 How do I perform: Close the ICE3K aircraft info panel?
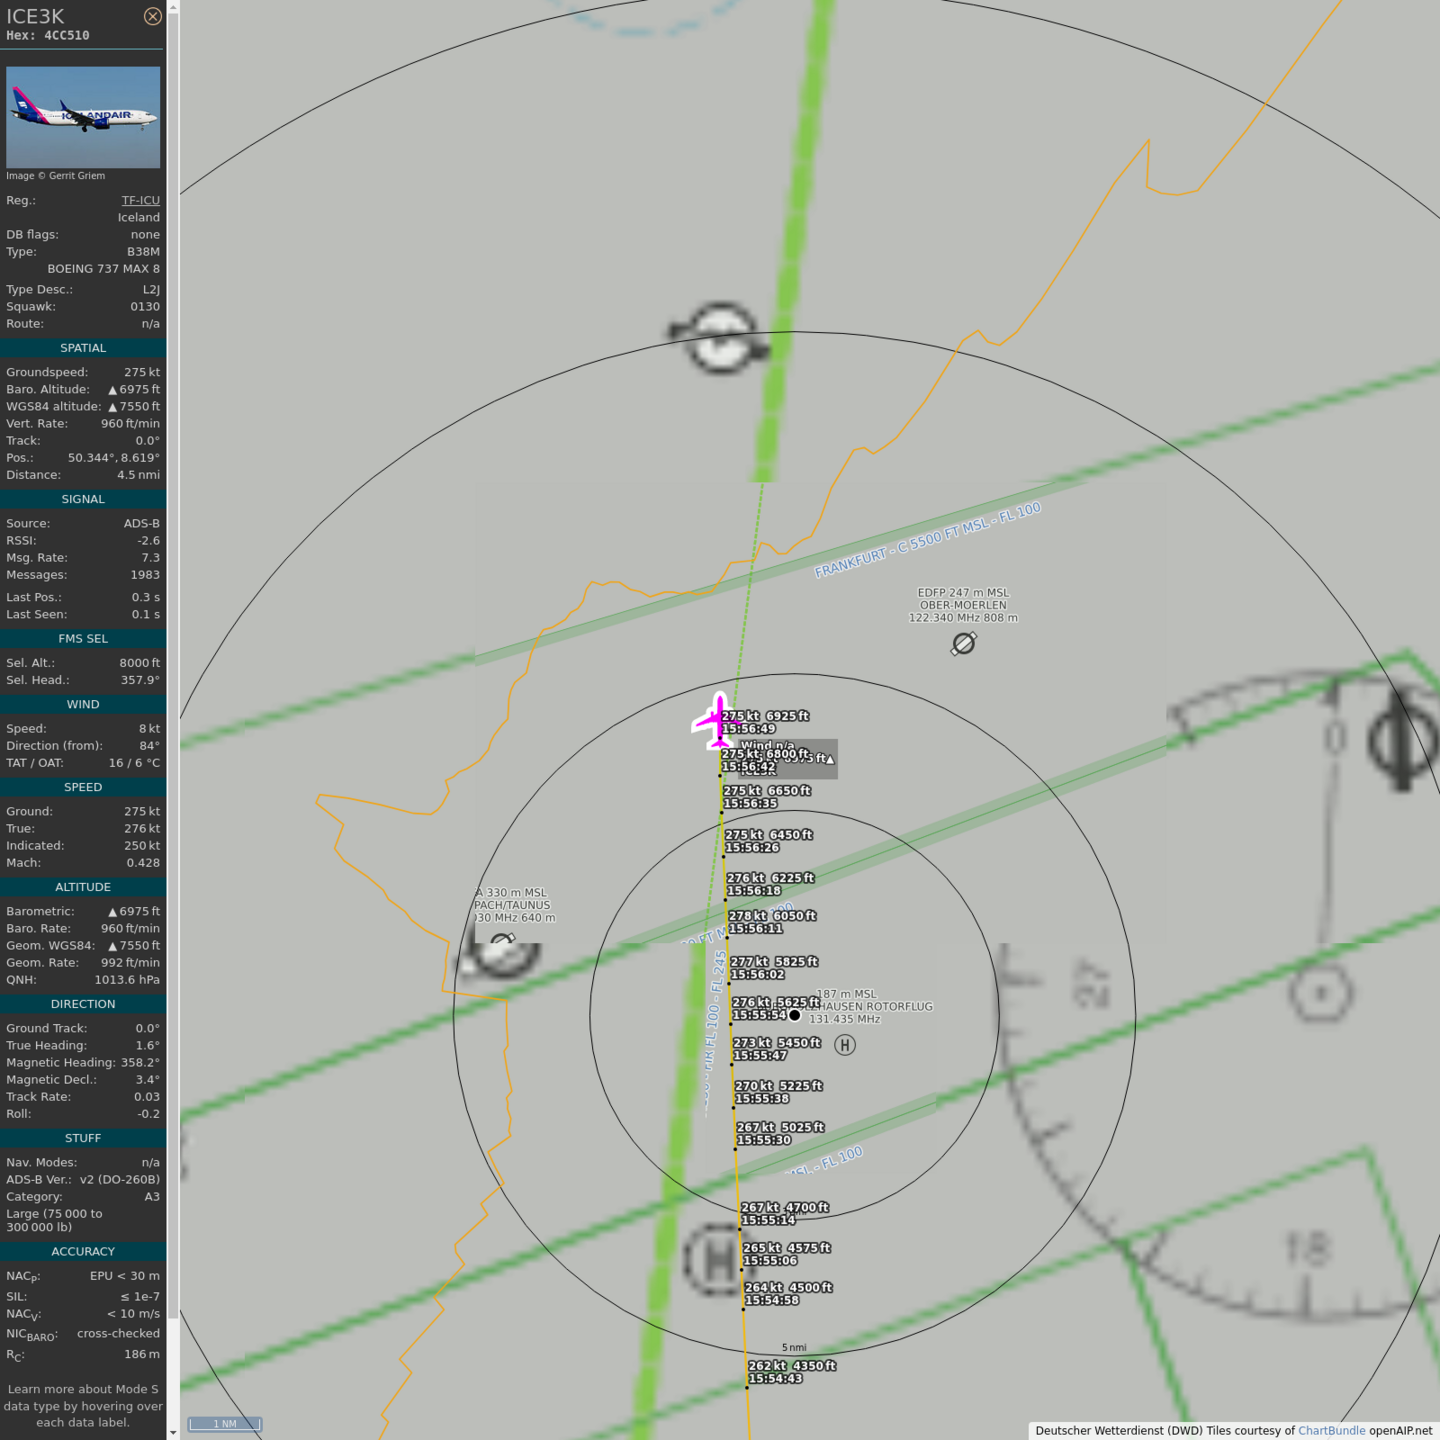click(152, 16)
